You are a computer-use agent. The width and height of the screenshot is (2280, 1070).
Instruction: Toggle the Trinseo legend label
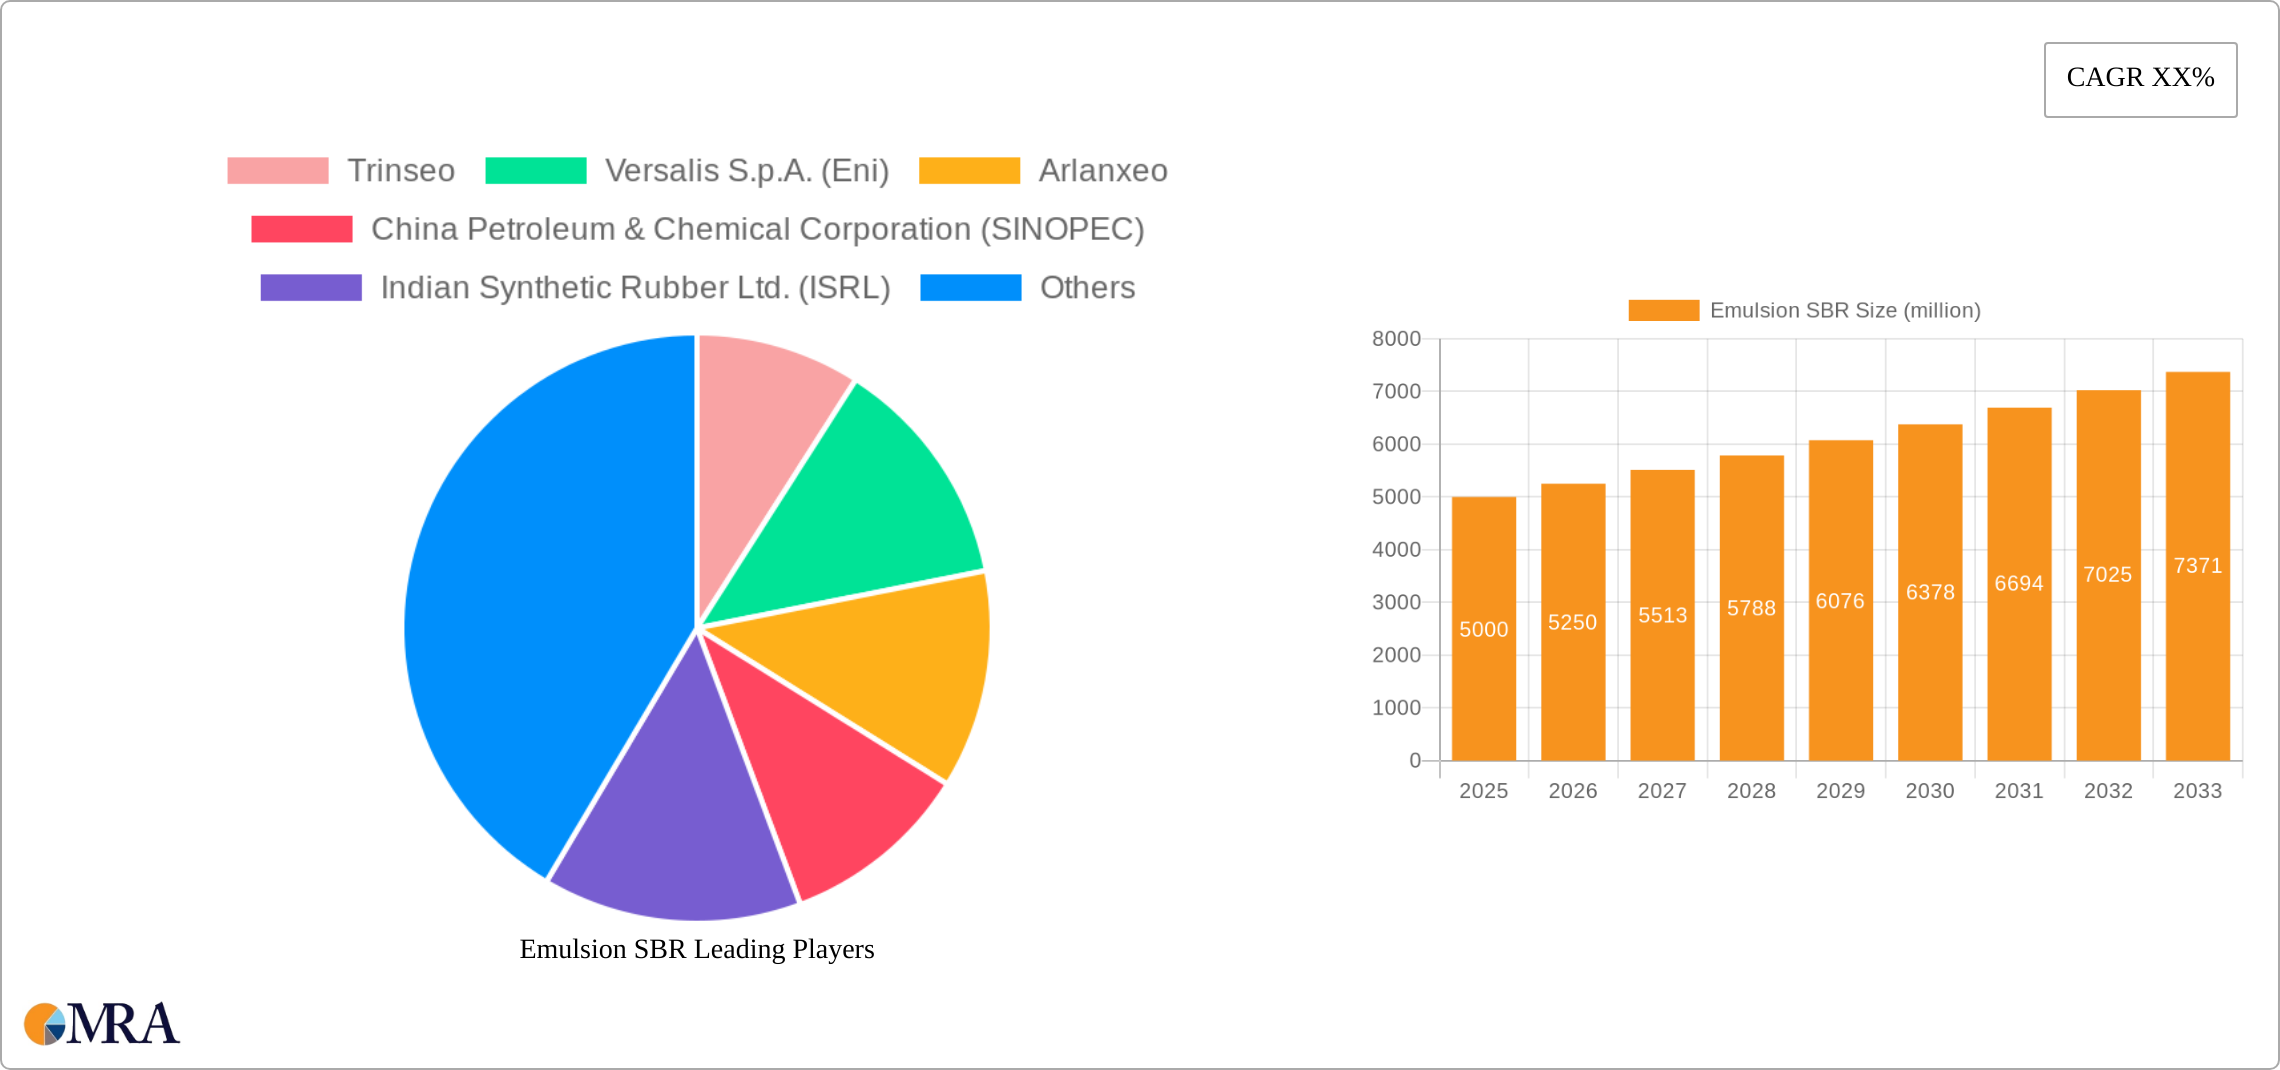401,171
